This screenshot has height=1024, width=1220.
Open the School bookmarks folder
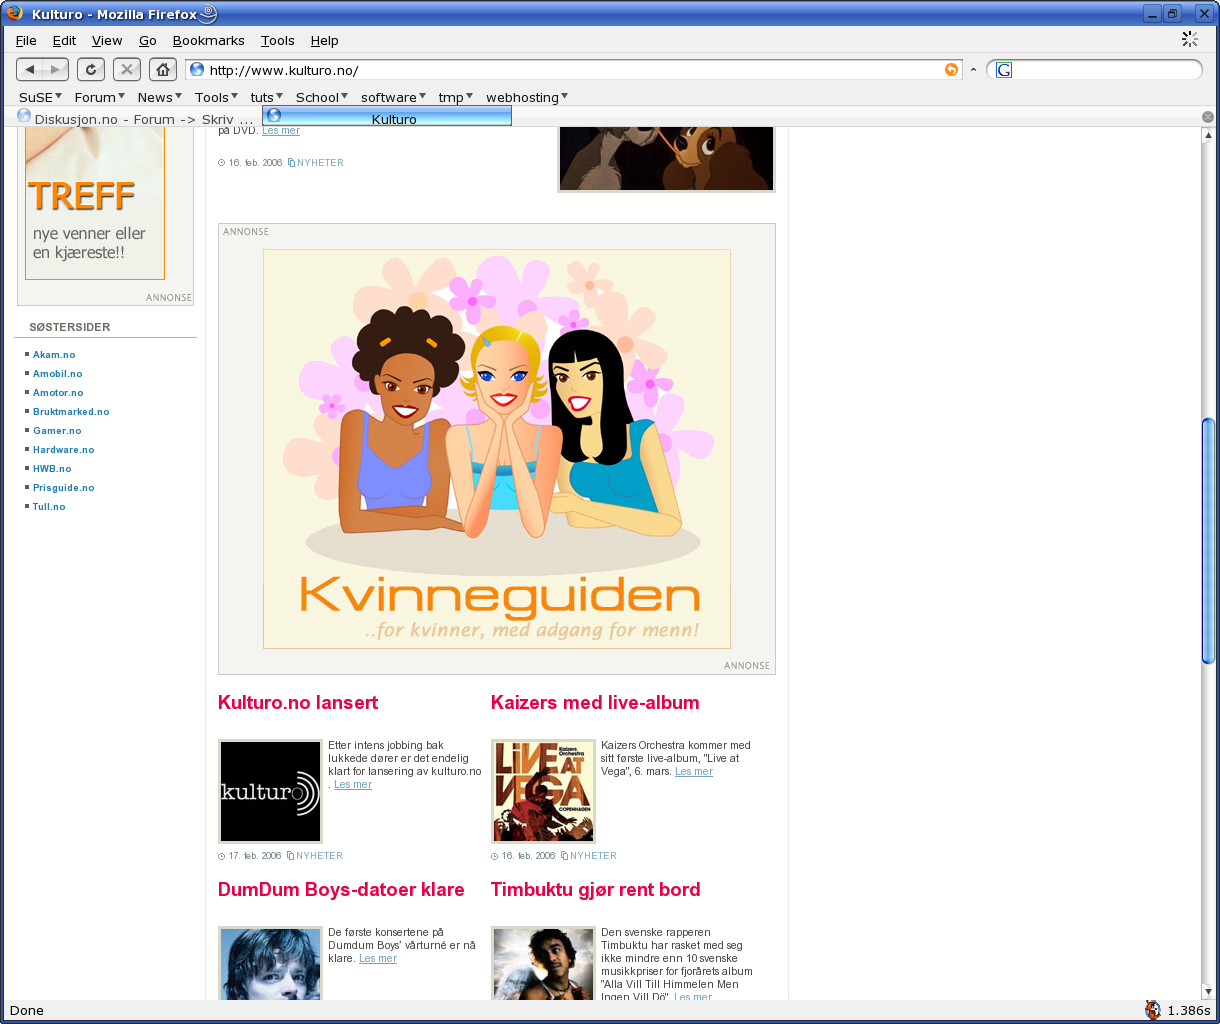(x=321, y=97)
